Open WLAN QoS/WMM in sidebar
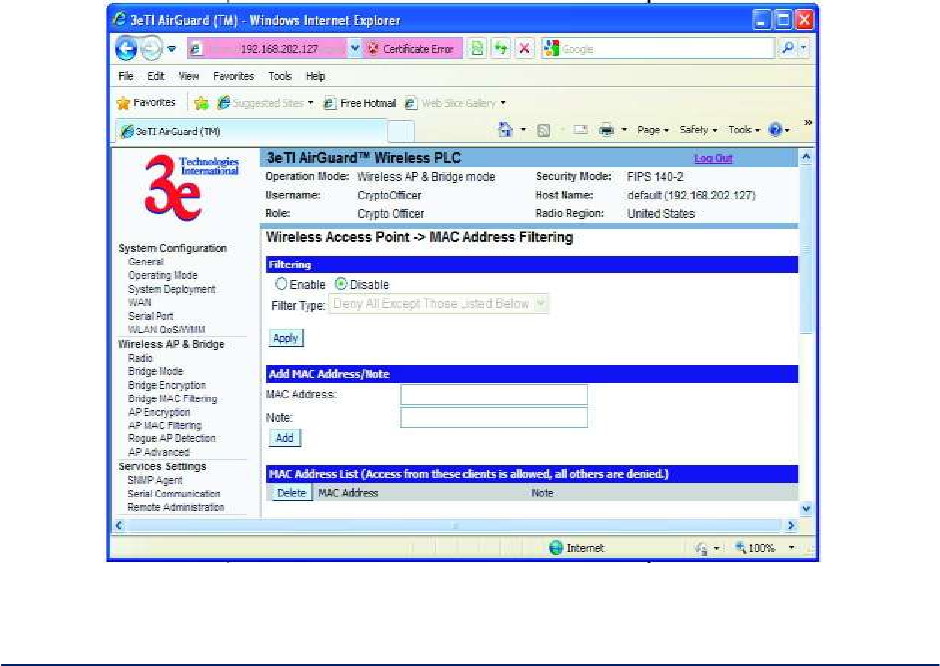This screenshot has height=666, width=940. coord(167,330)
